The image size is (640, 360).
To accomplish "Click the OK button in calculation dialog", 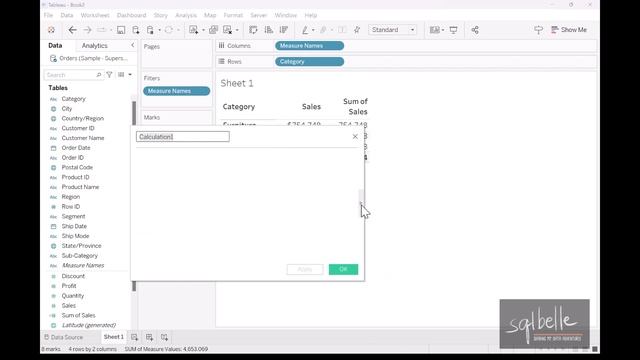I will point(343,269).
